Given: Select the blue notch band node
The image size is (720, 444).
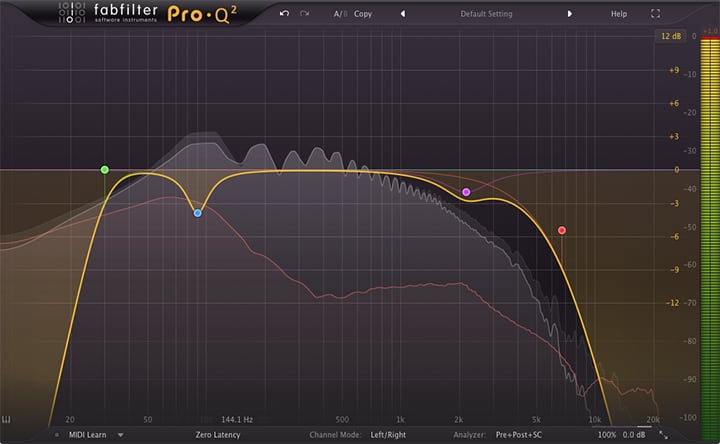Looking at the screenshot, I should [197, 213].
